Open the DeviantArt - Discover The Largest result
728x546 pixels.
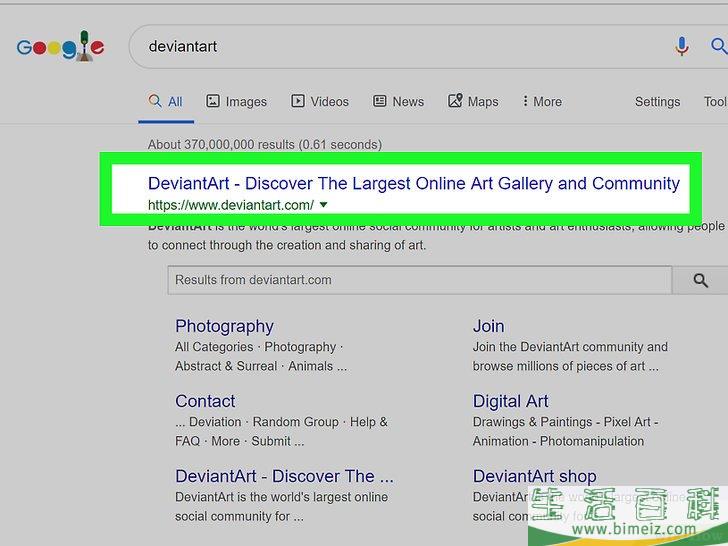(414, 183)
